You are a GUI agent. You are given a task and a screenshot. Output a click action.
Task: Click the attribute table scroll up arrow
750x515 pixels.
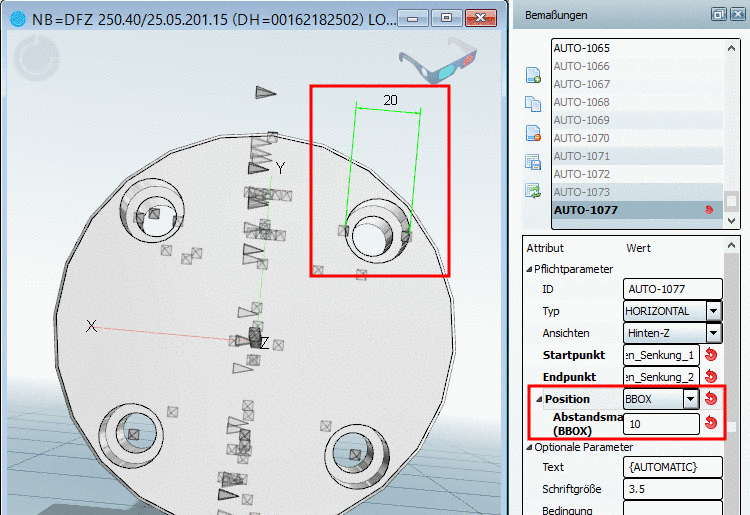(x=731, y=245)
